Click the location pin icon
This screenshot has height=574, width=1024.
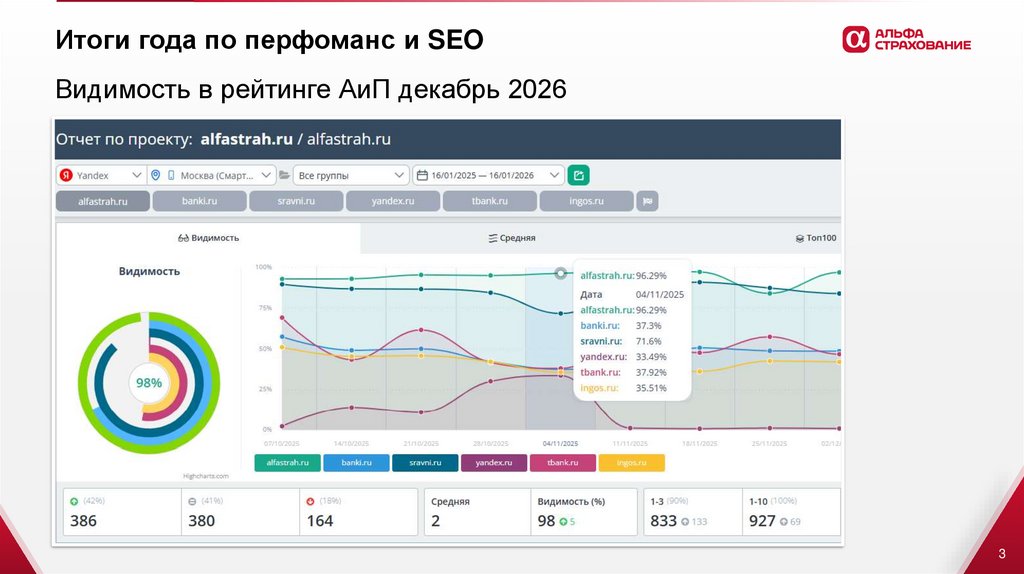point(155,175)
